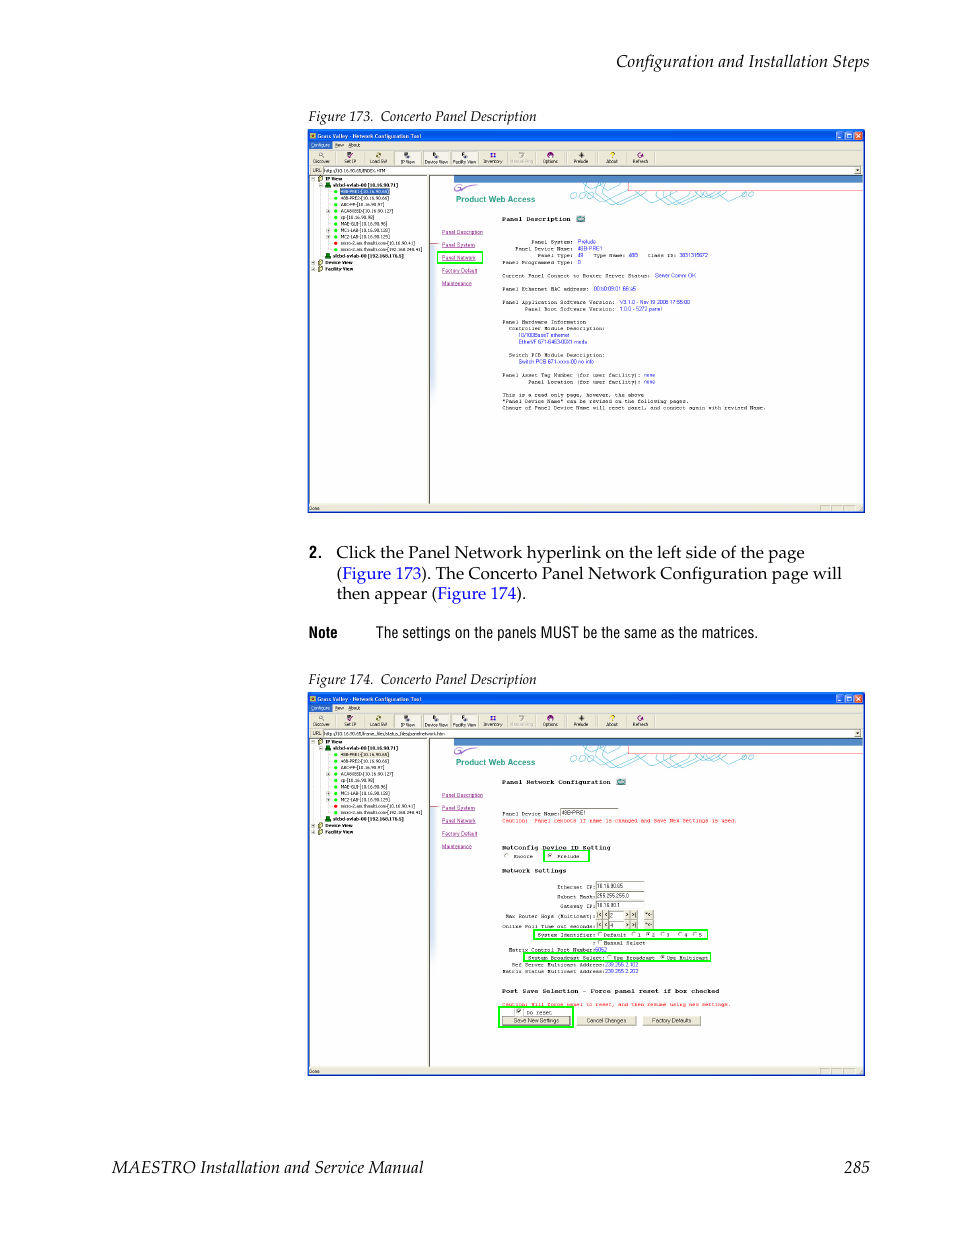Viewport: 954px width, 1235px height.
Task: Click help icon beside Panel Description heading
Action: pos(580,219)
